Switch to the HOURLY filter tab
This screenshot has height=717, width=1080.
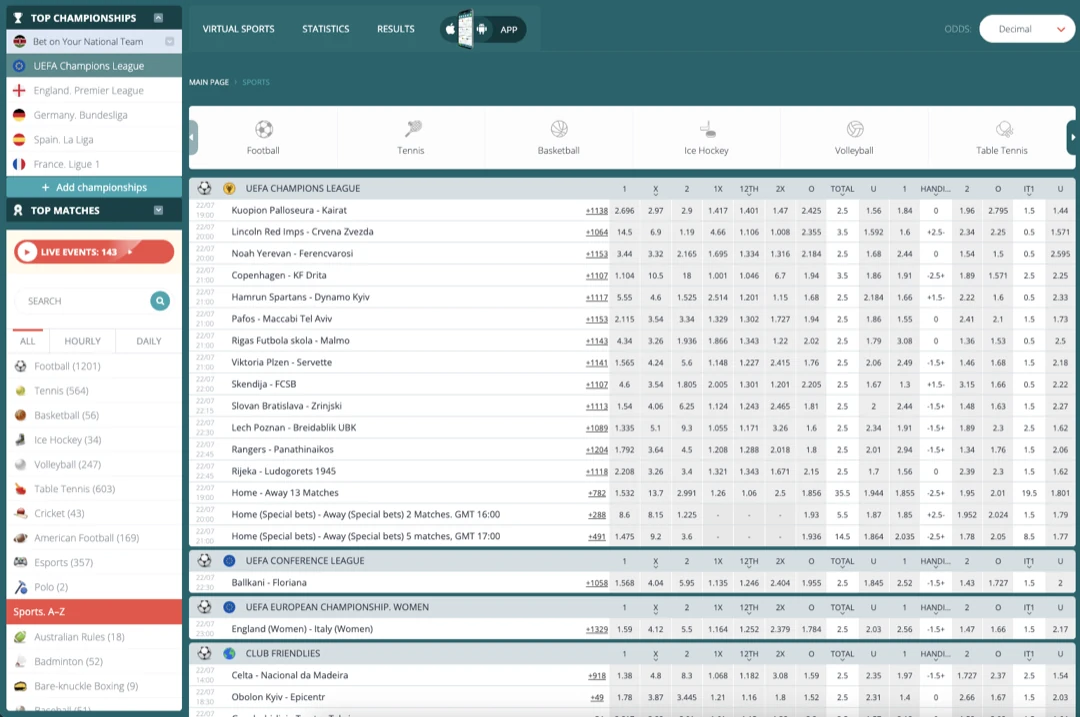point(82,341)
